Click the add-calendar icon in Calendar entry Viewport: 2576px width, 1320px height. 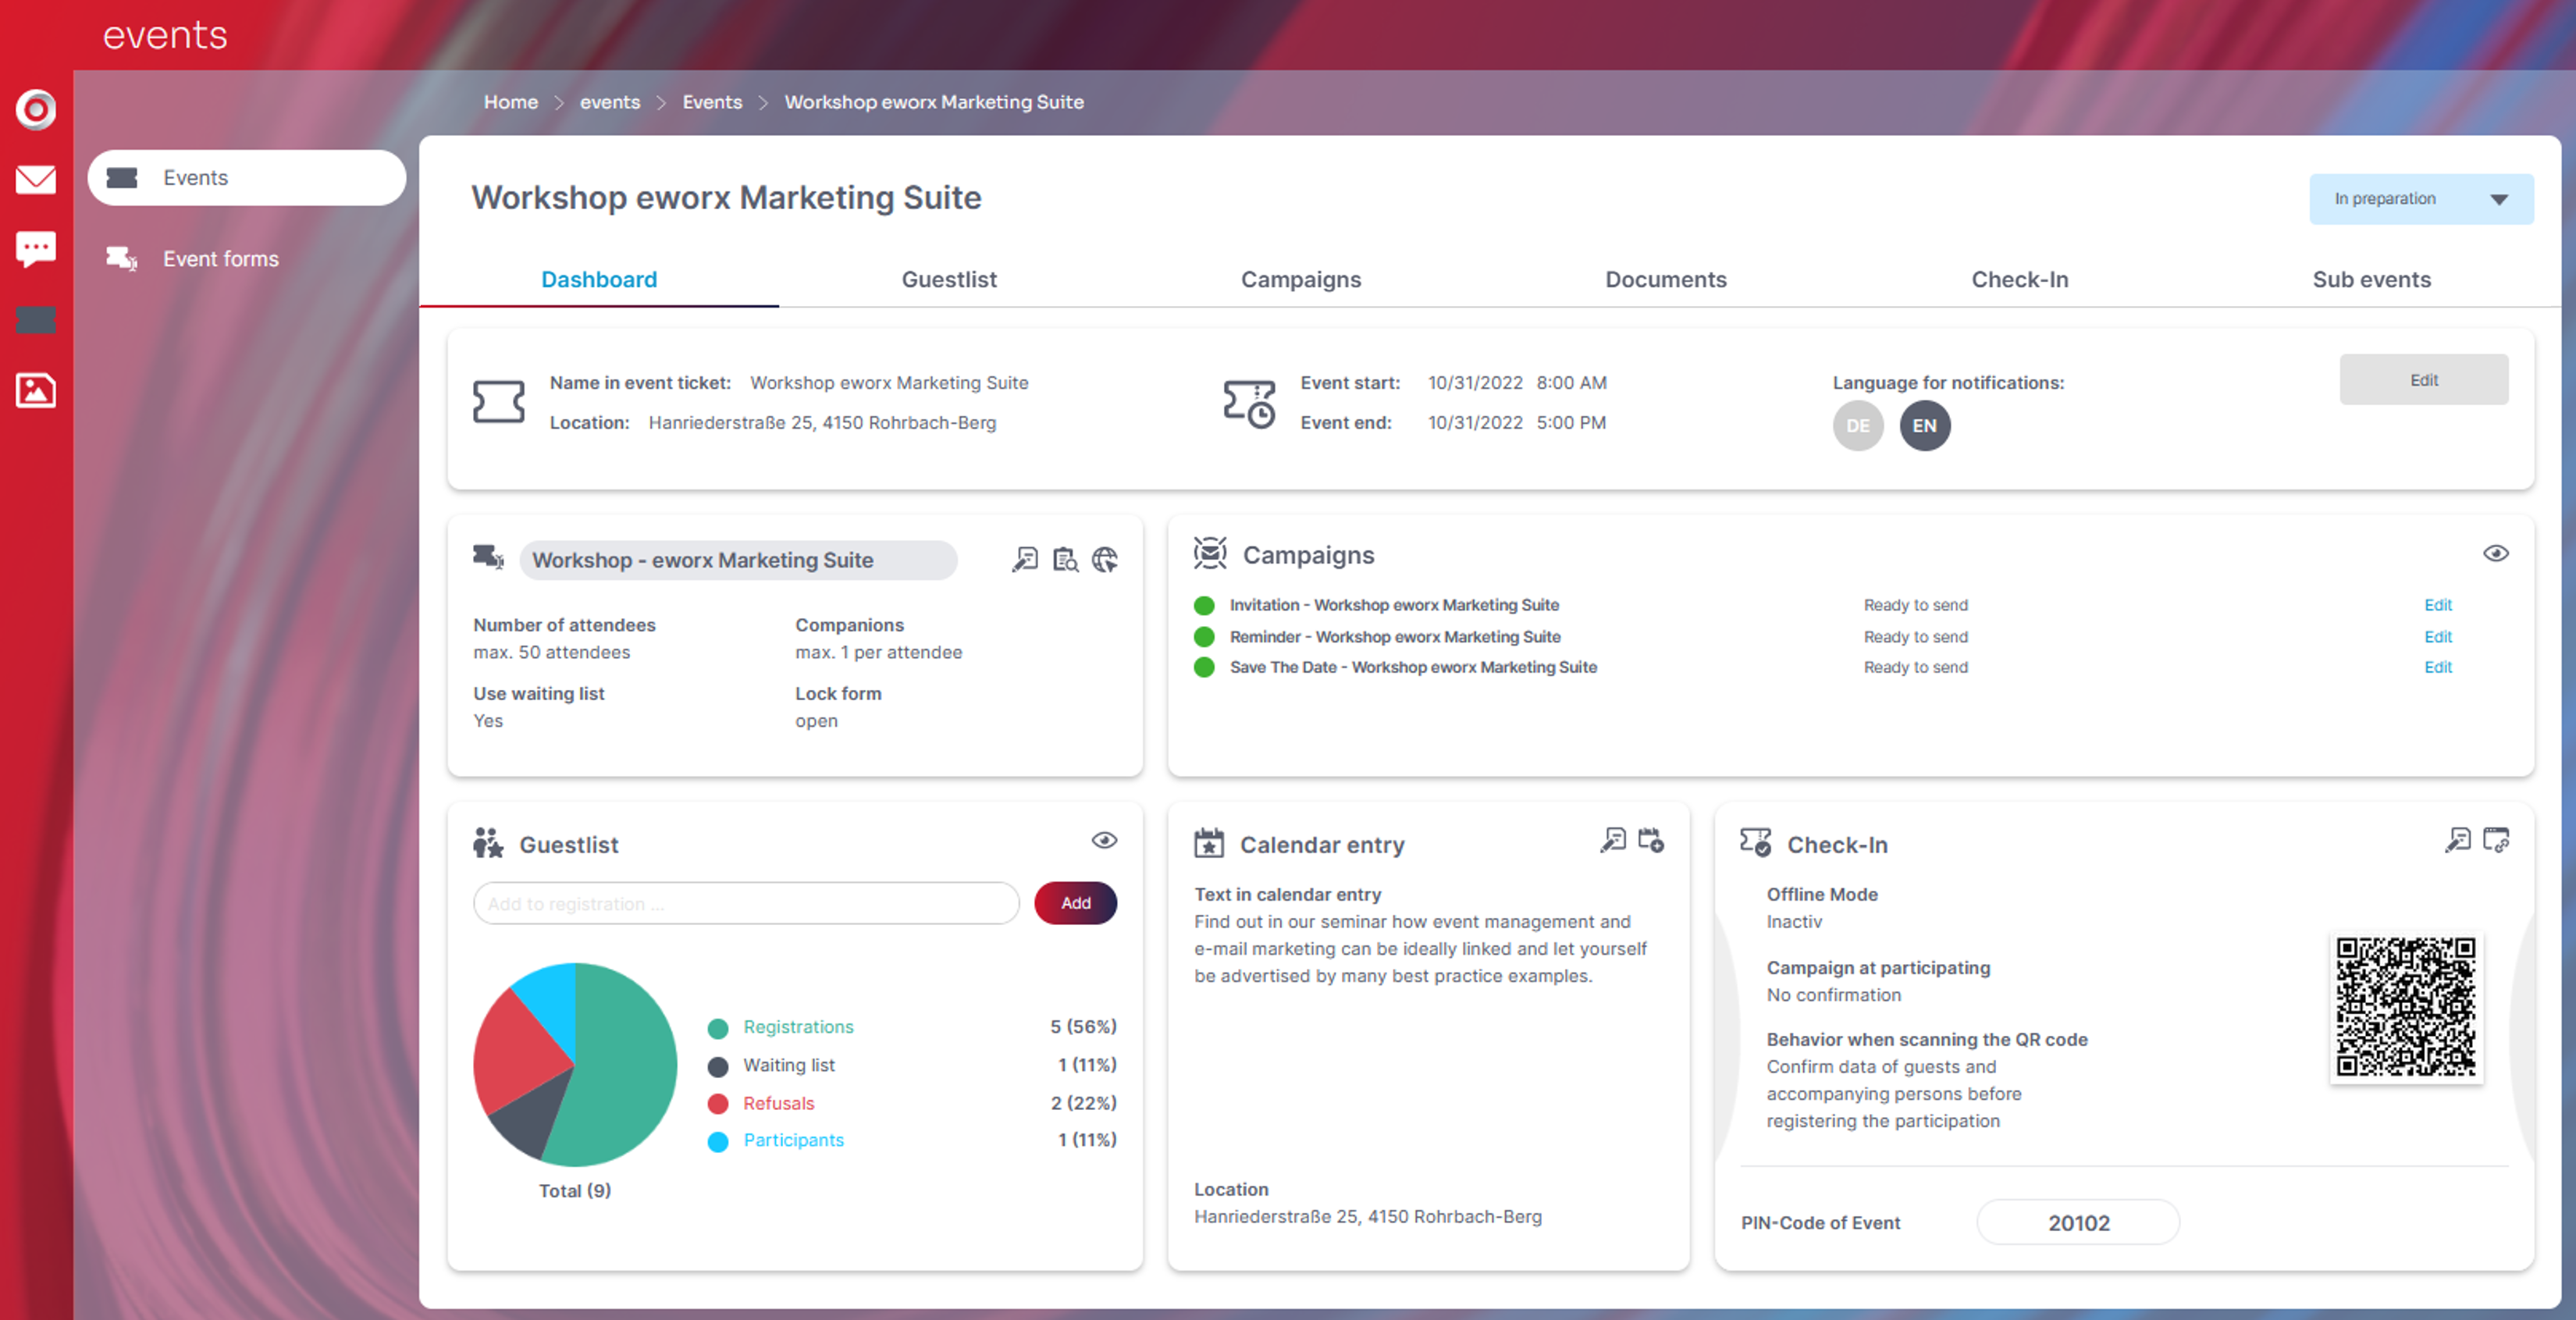(x=1651, y=840)
